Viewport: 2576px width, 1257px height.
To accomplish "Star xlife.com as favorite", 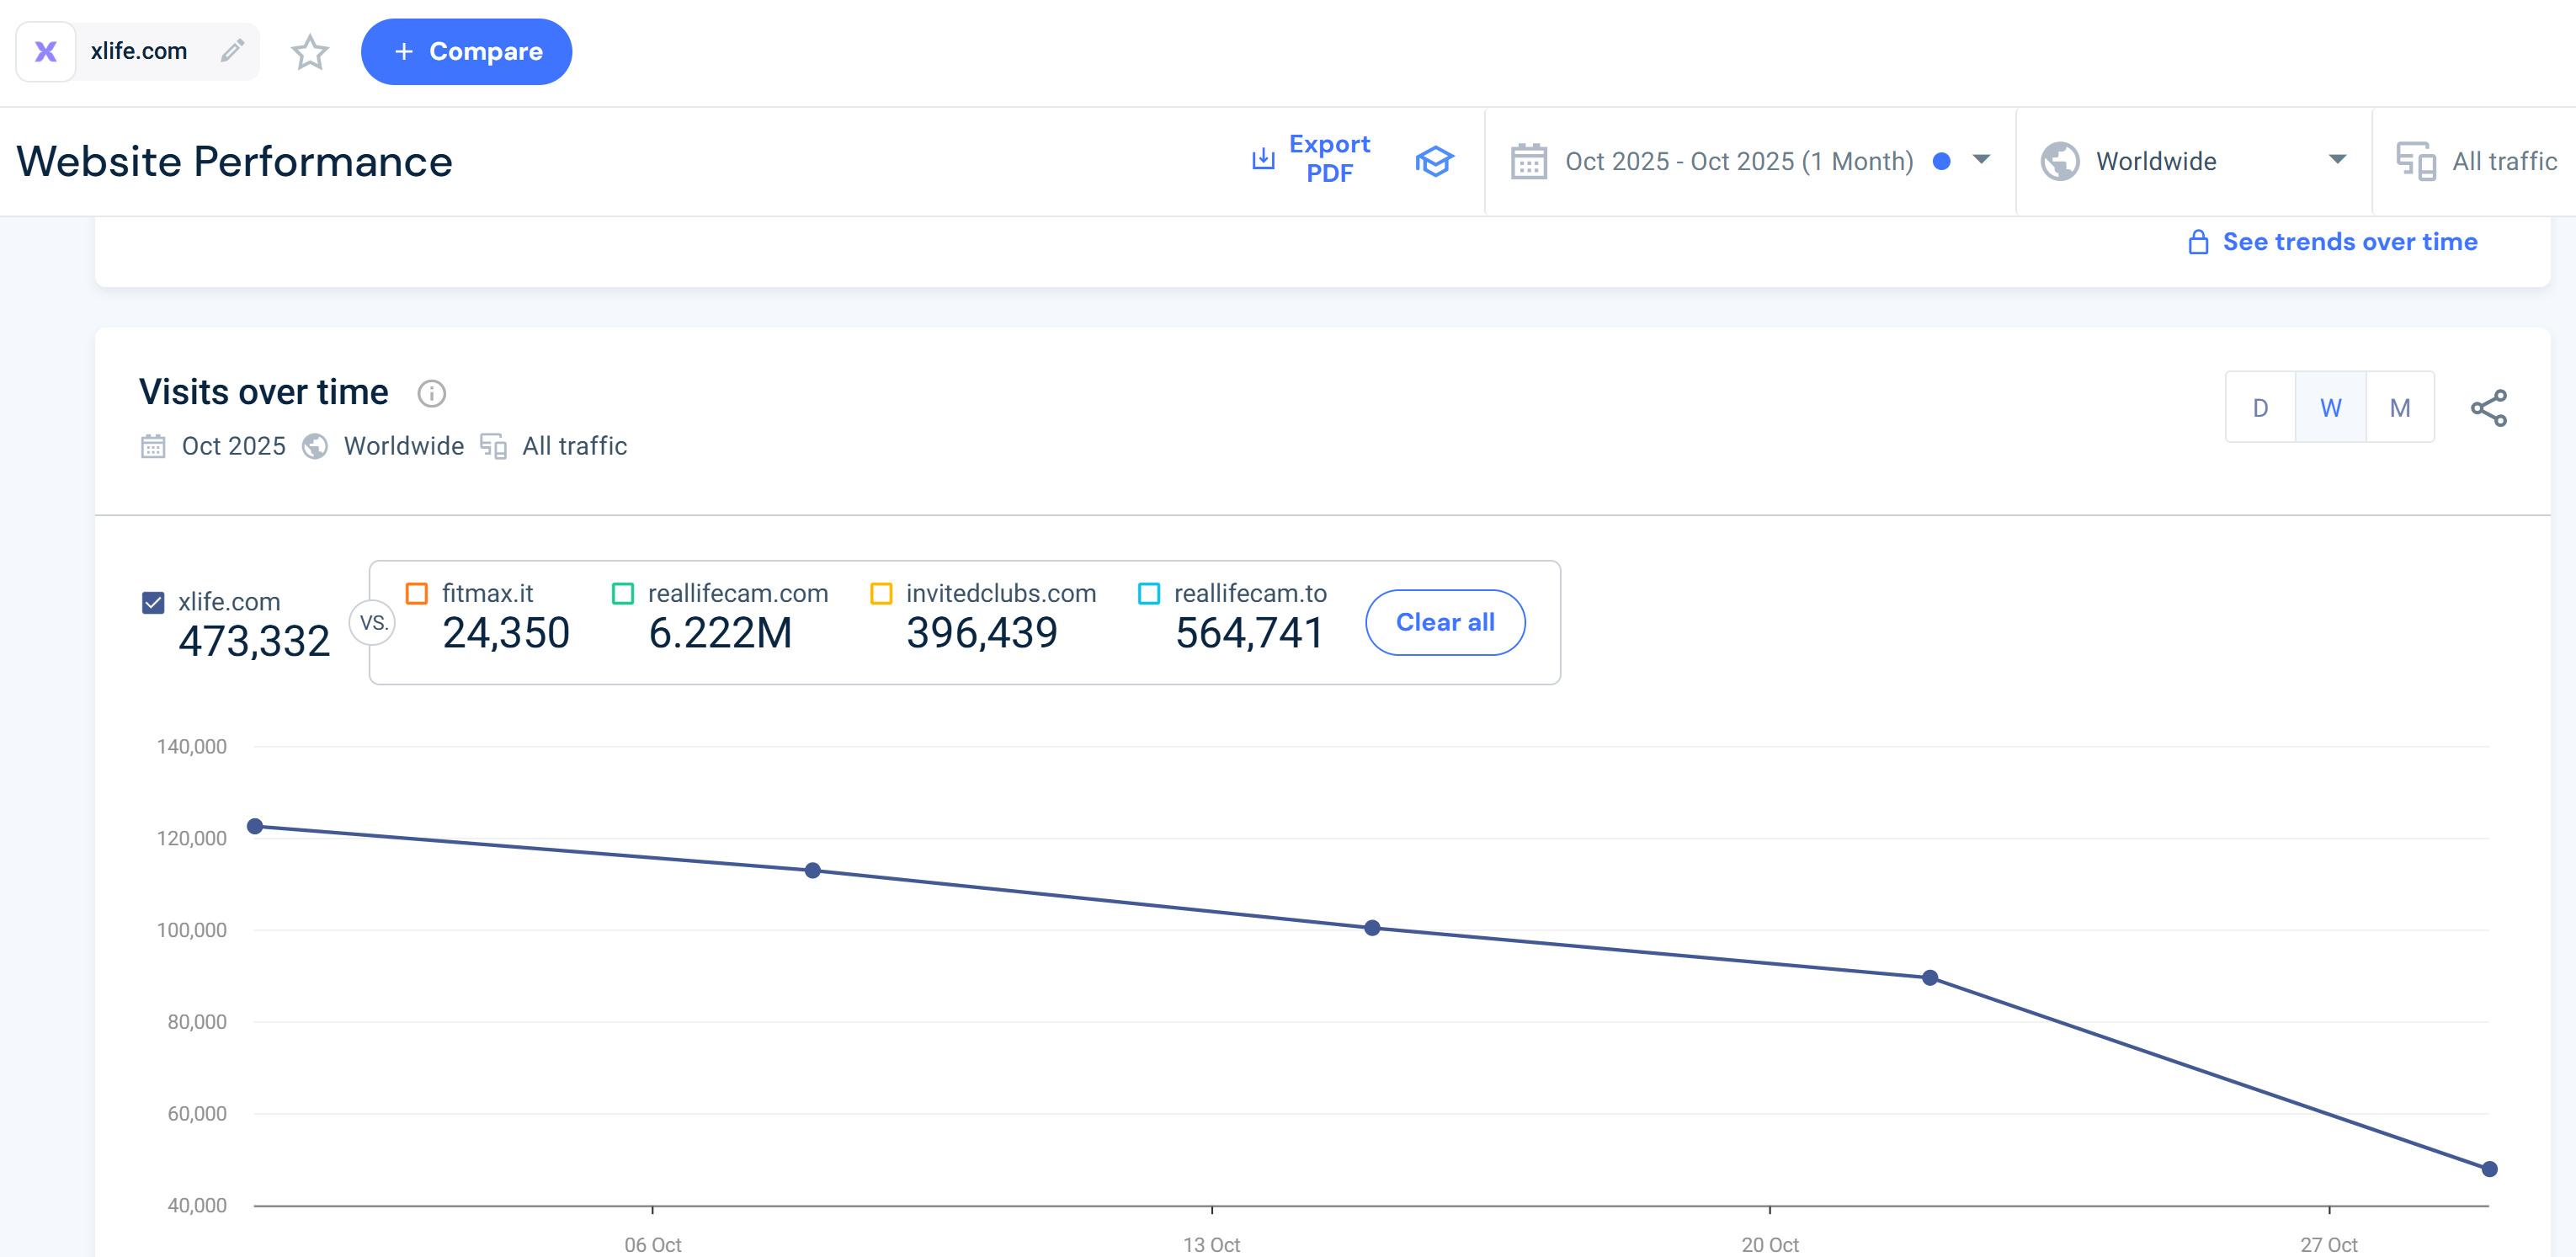I will click(x=310, y=52).
